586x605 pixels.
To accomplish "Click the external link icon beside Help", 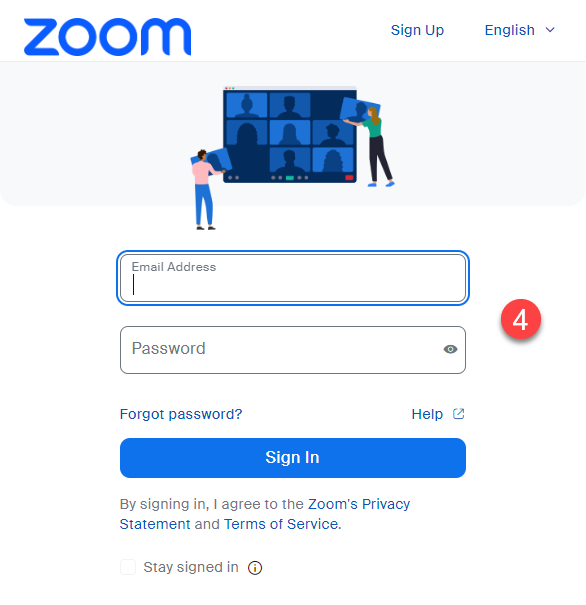I will (x=458, y=414).
